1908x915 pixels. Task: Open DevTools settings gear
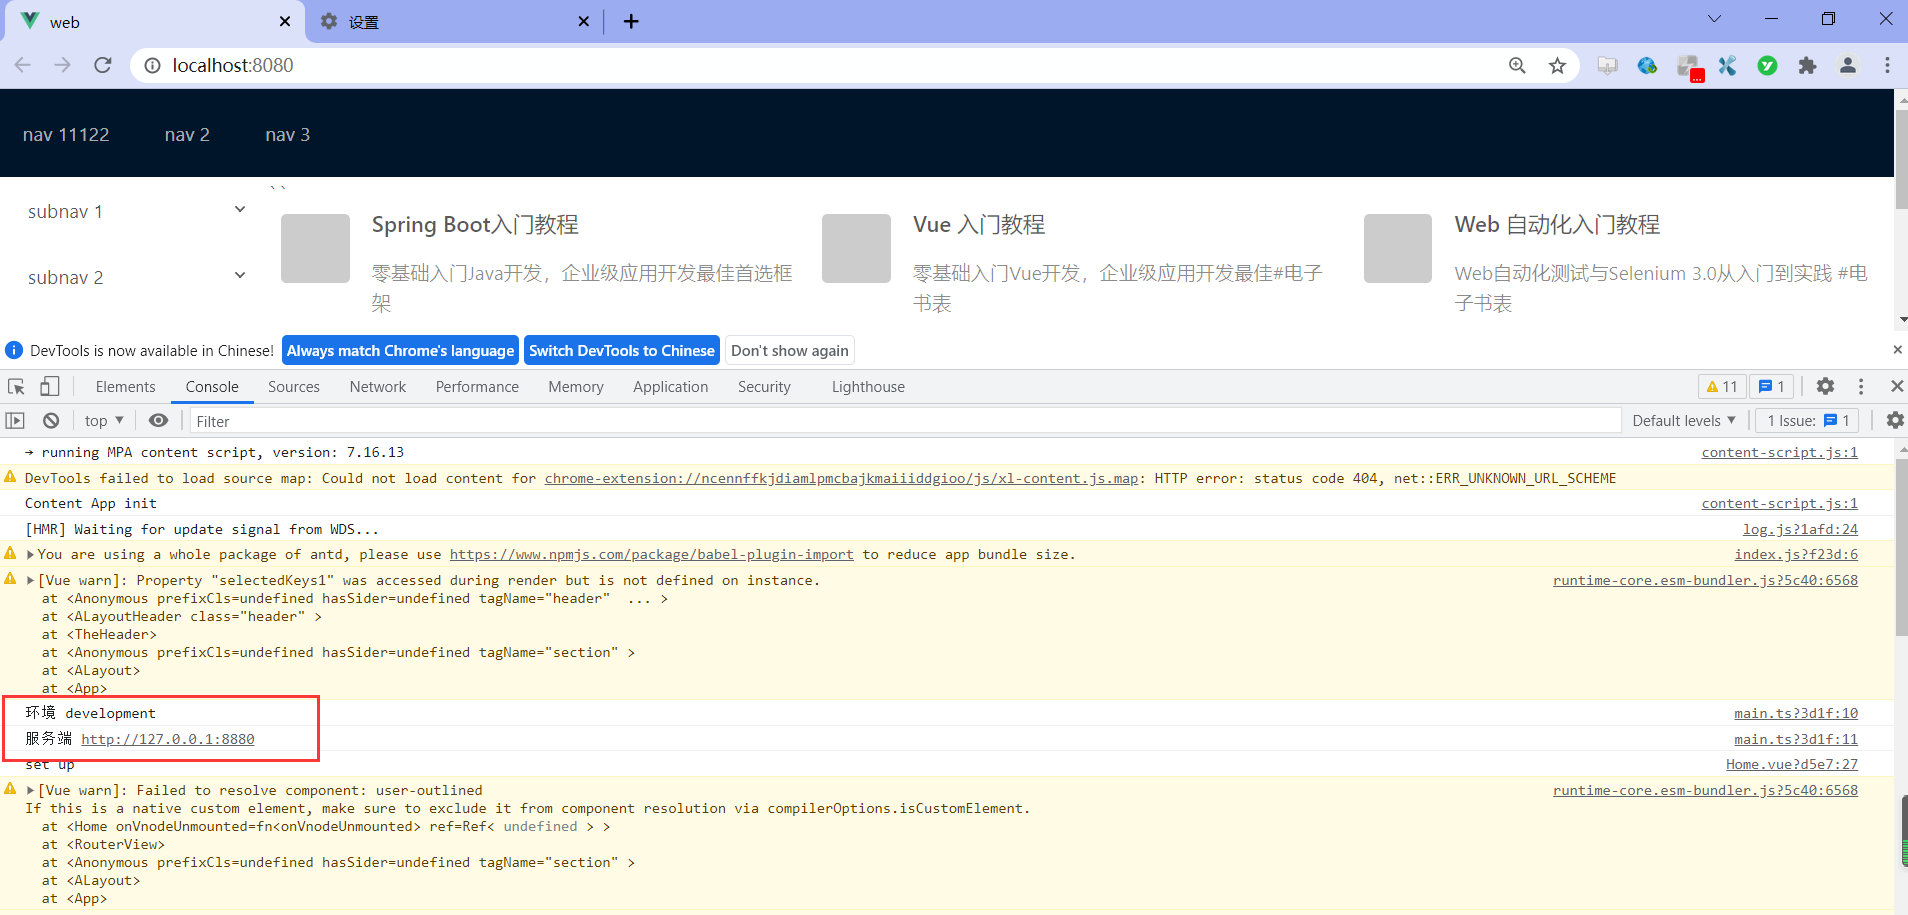[1825, 386]
